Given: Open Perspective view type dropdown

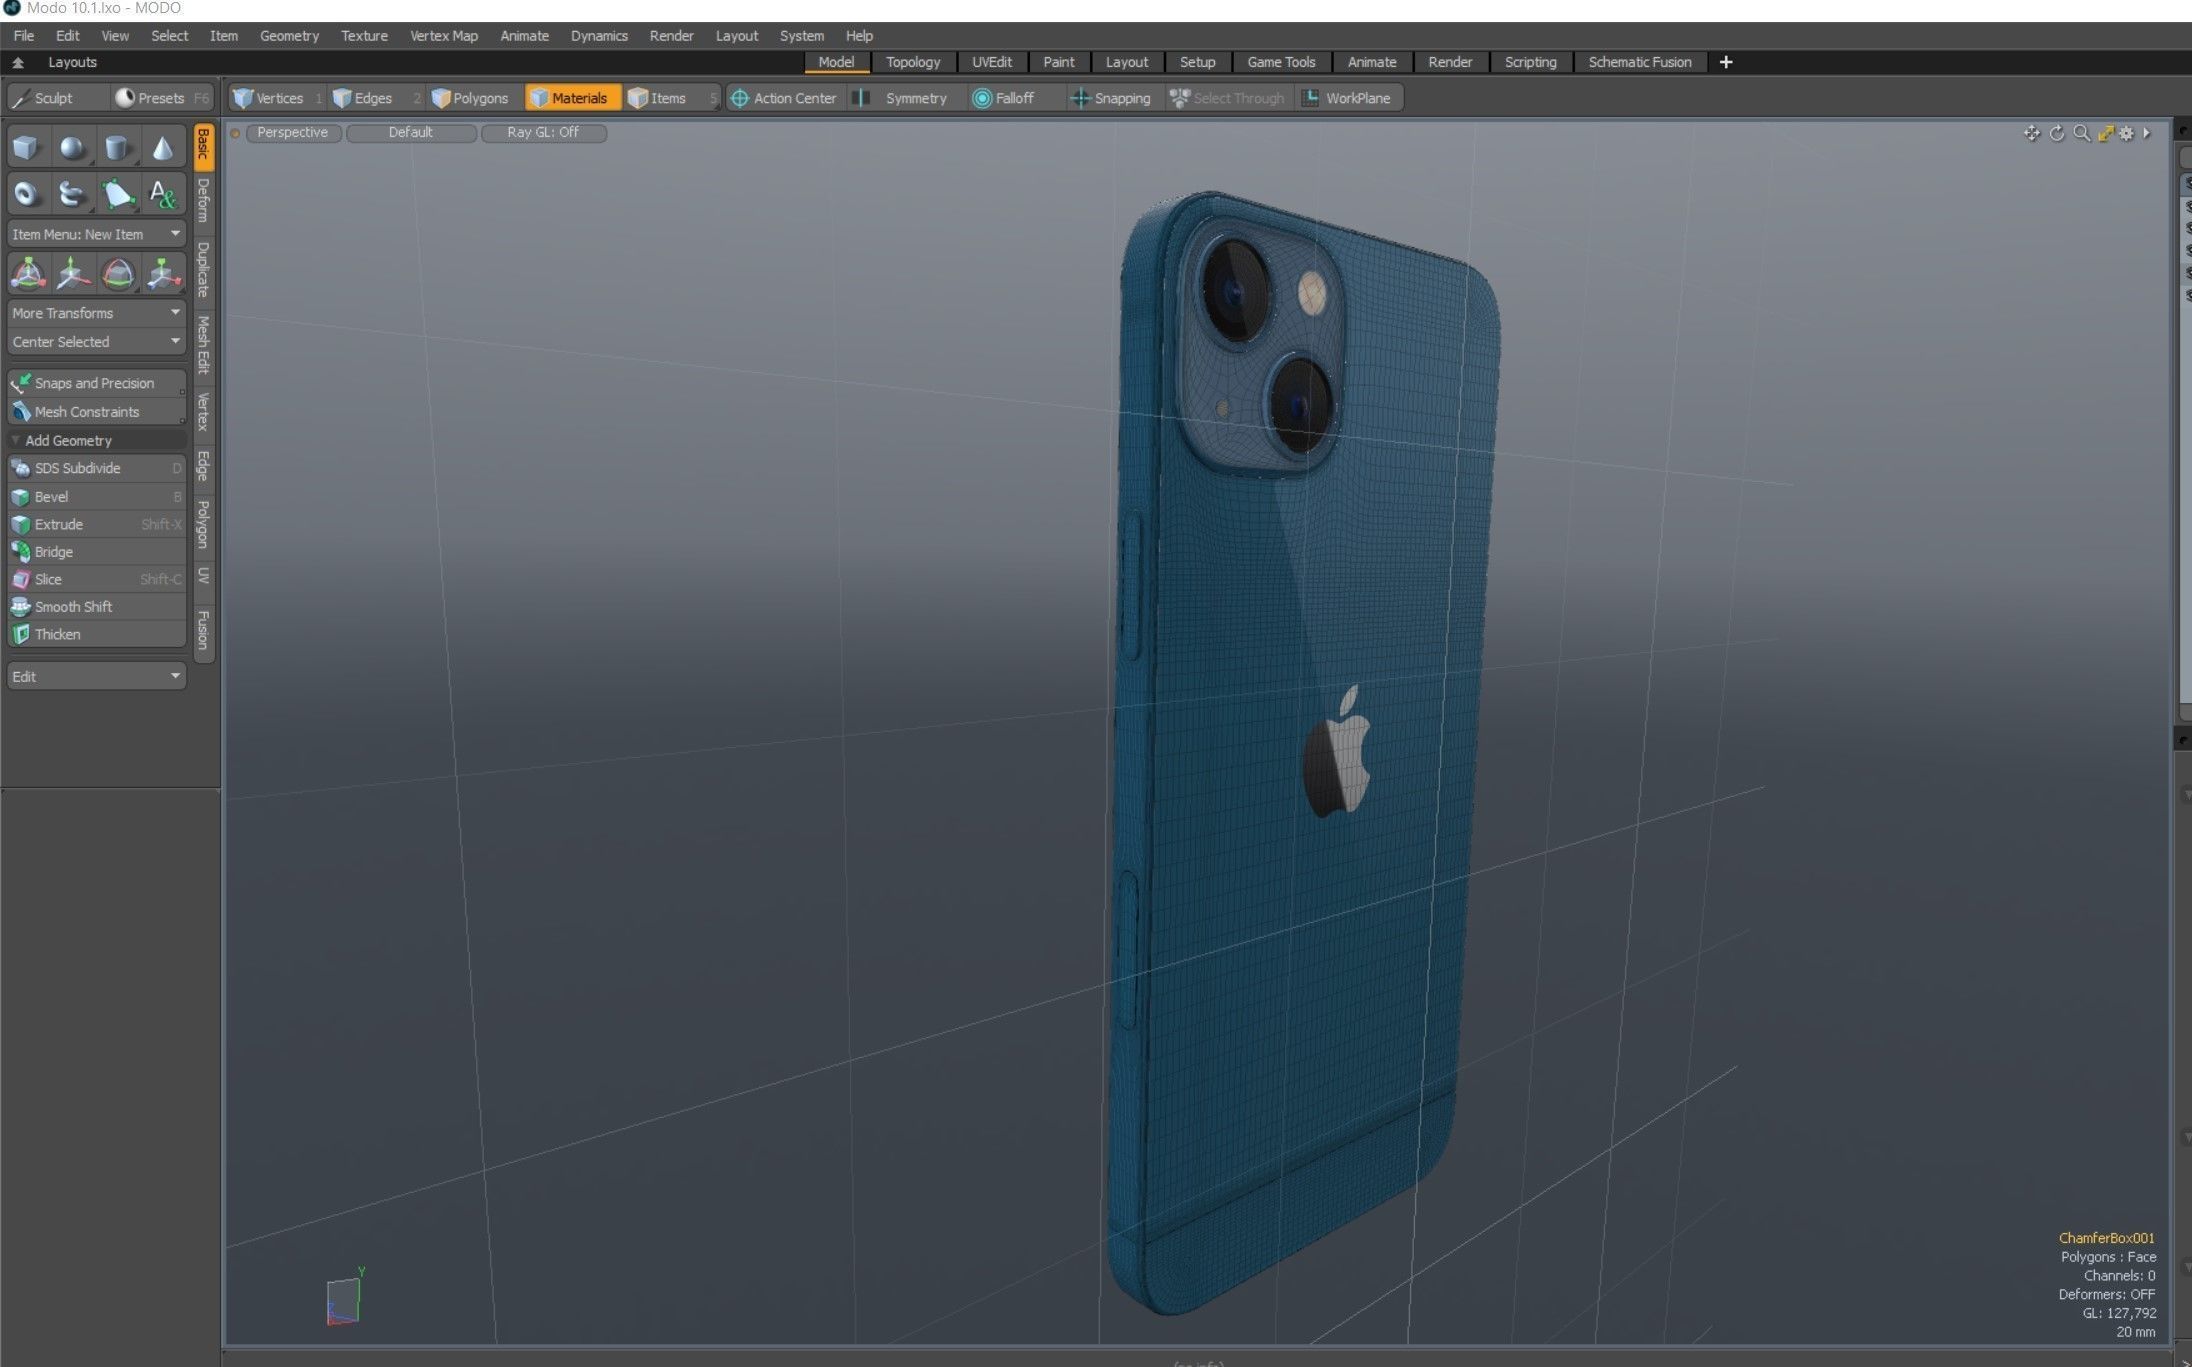Looking at the screenshot, I should pos(293,132).
